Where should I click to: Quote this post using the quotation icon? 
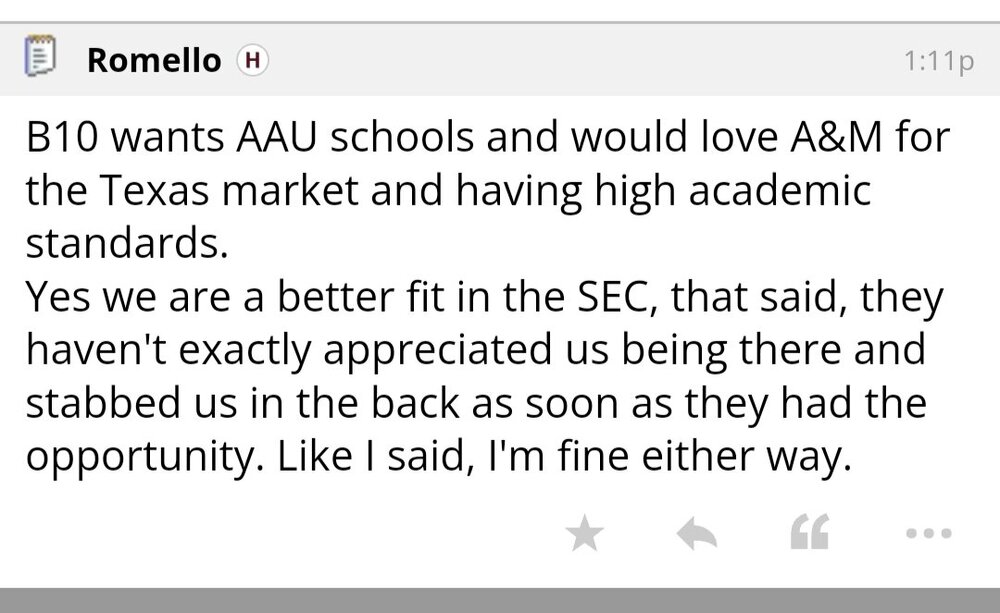pyautogui.click(x=808, y=535)
